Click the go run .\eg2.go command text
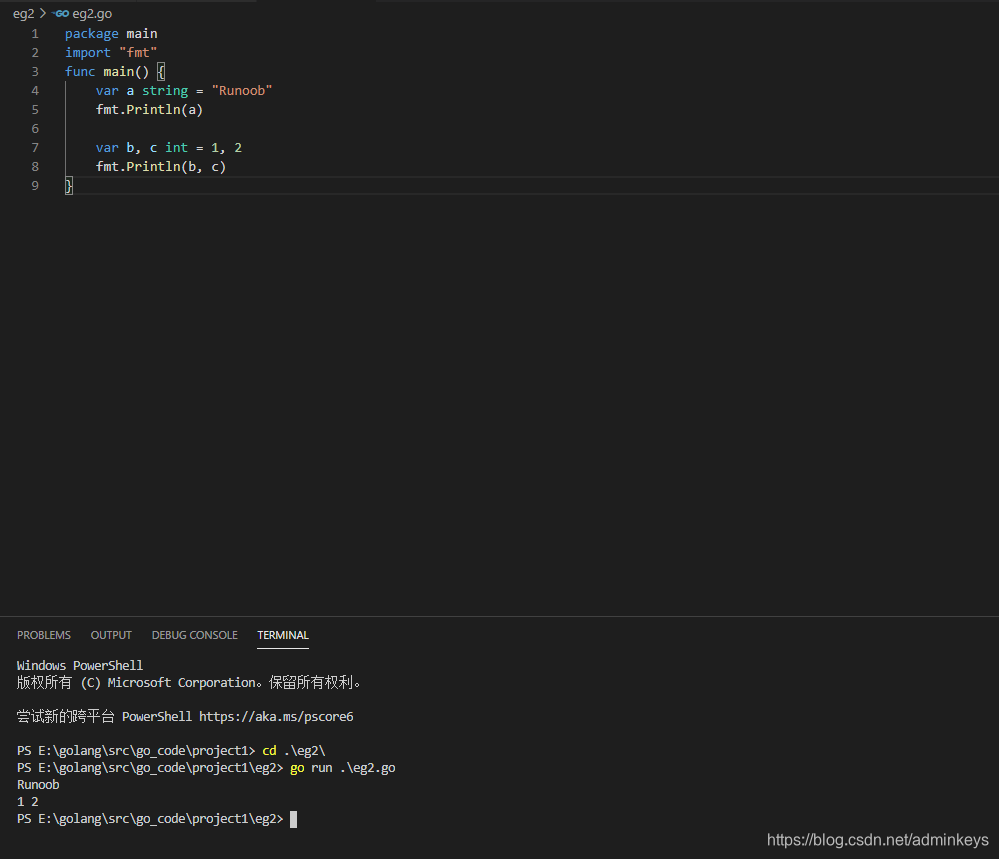The width and height of the screenshot is (999, 859). pyautogui.click(x=341, y=767)
